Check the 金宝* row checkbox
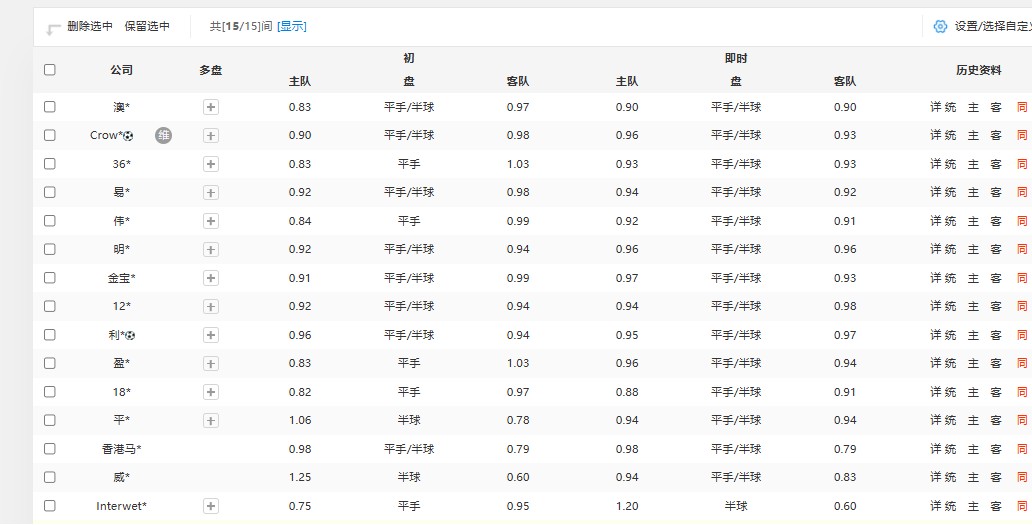Viewport: 1032px width, 525px height. [49, 278]
